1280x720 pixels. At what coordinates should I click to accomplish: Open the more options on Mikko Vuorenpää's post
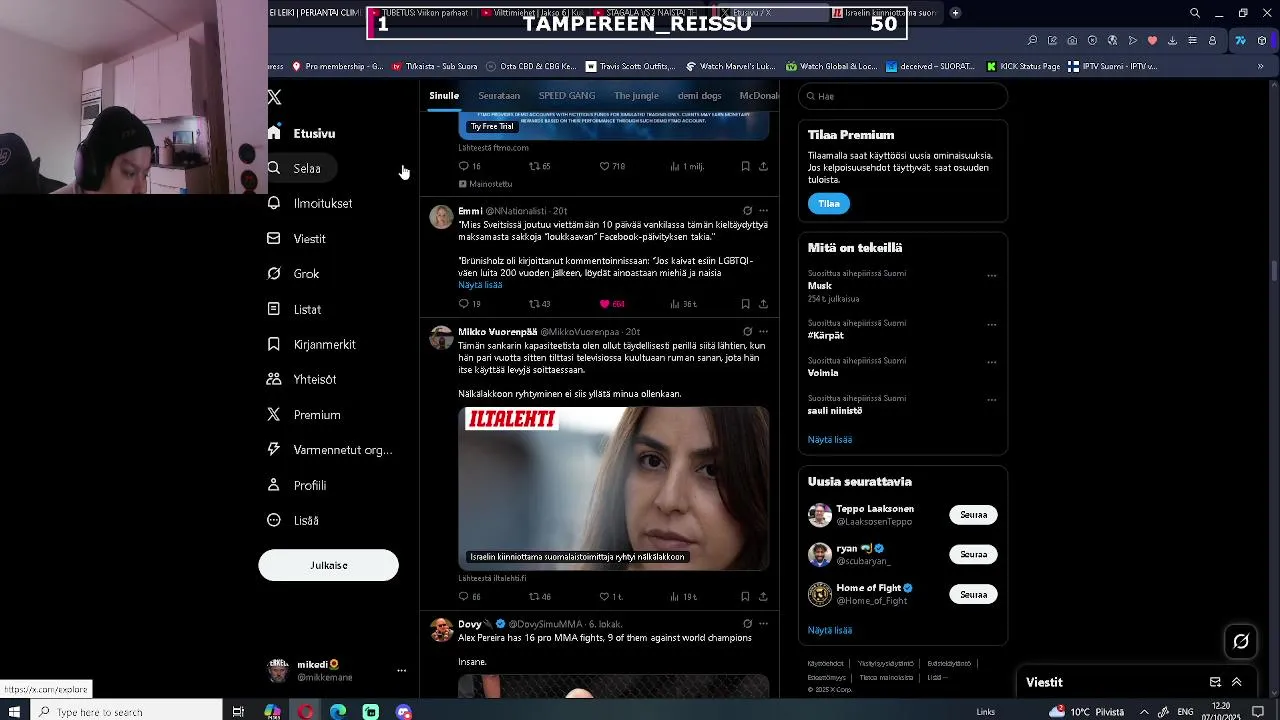coord(763,332)
